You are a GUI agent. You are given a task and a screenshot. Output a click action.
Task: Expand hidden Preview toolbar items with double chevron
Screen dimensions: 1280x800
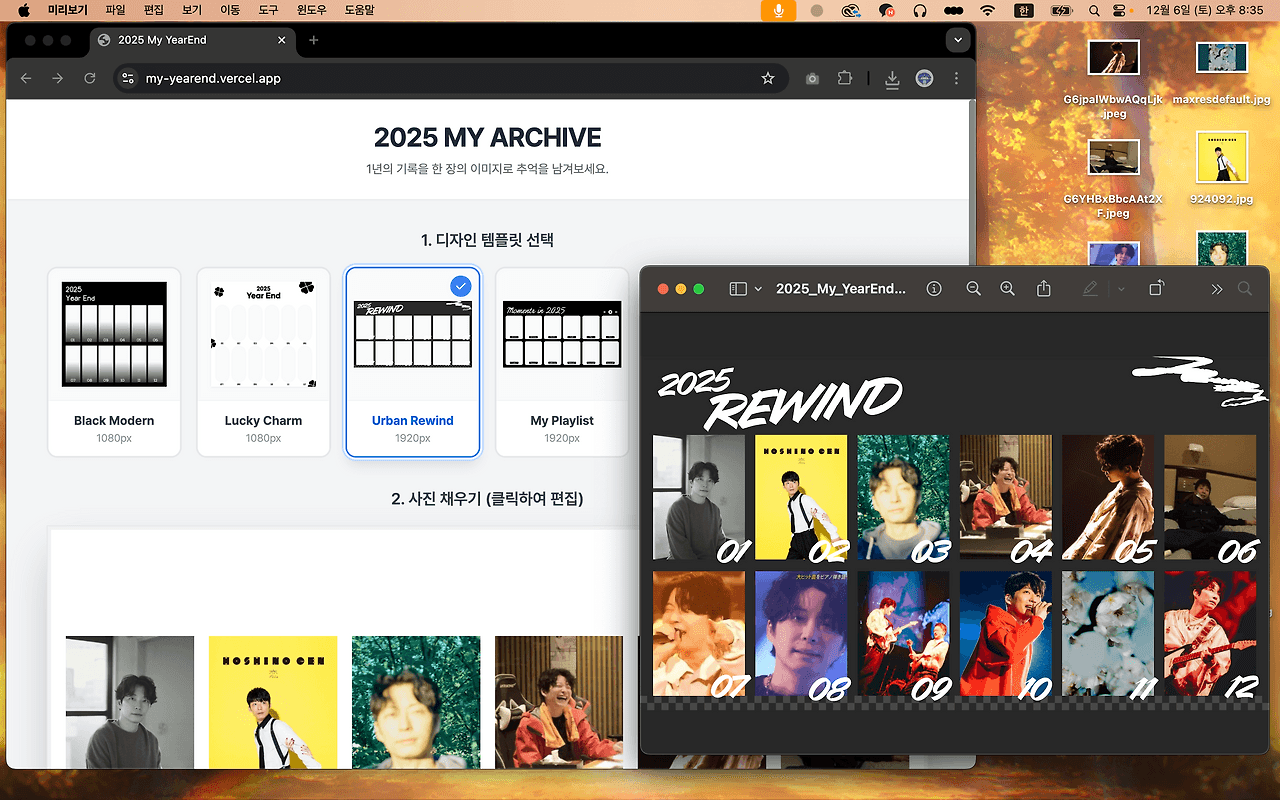click(1216, 289)
